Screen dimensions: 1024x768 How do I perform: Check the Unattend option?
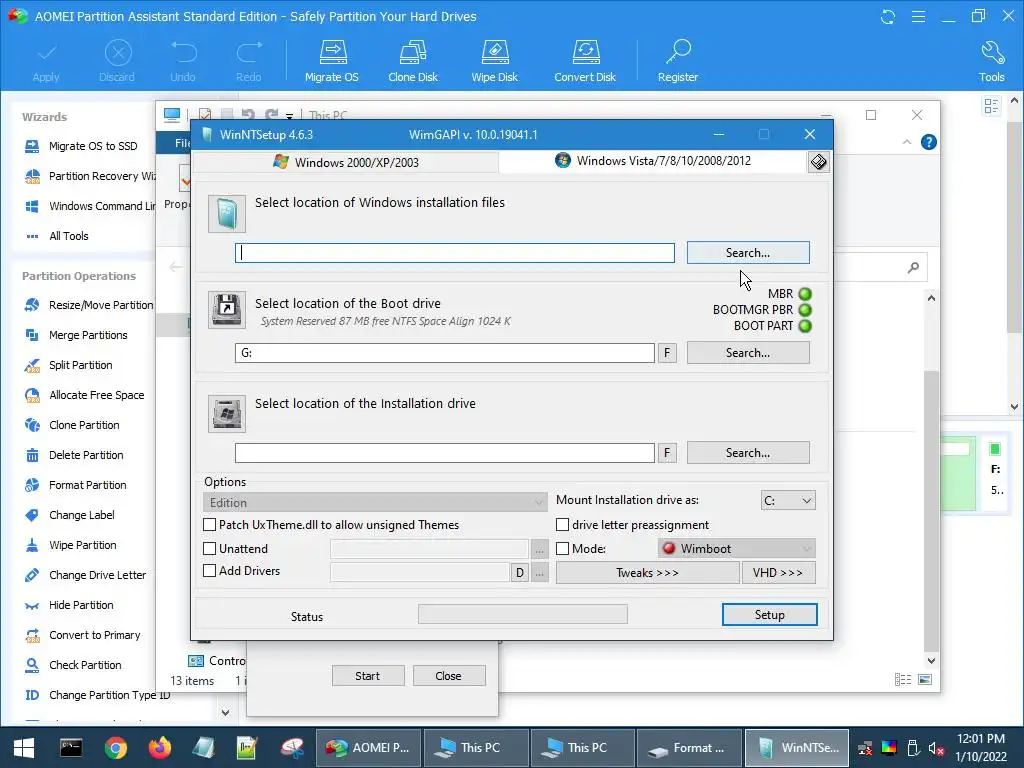(x=210, y=549)
